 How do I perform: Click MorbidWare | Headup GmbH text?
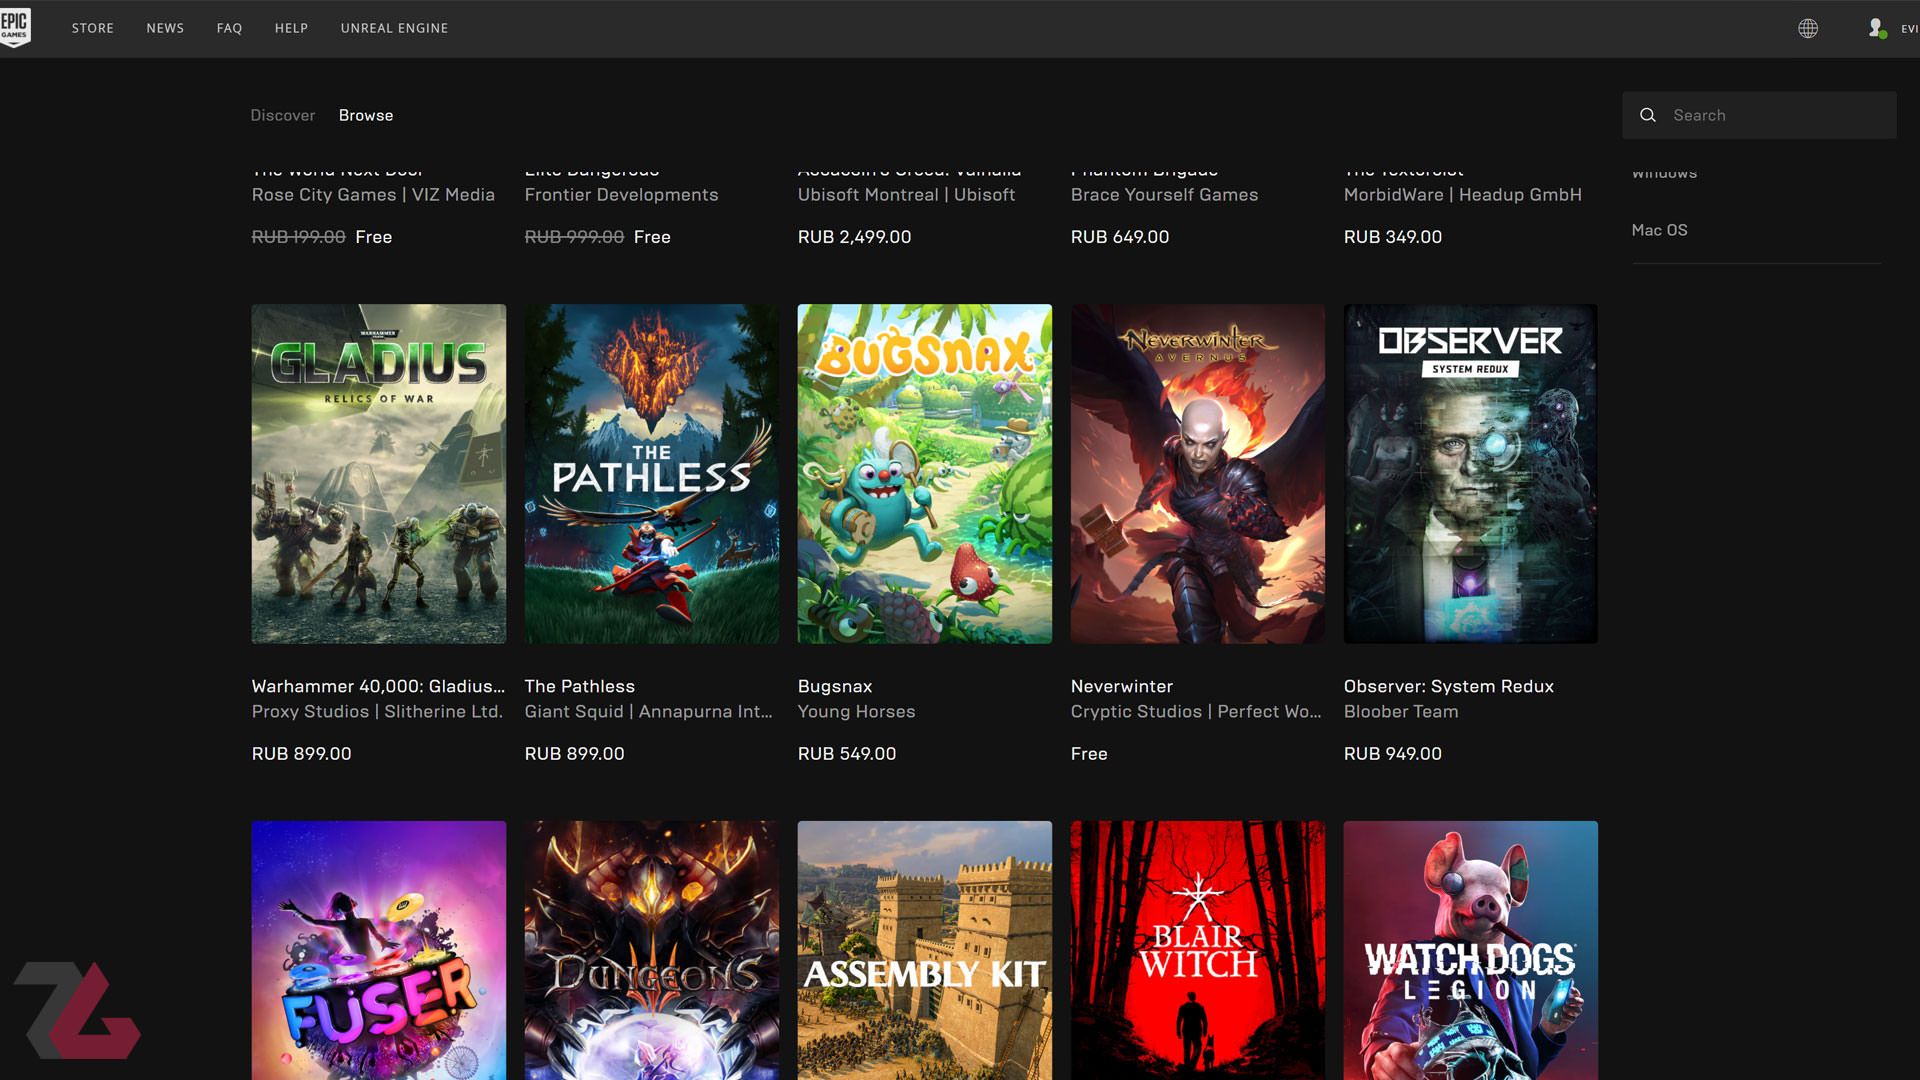(x=1463, y=194)
